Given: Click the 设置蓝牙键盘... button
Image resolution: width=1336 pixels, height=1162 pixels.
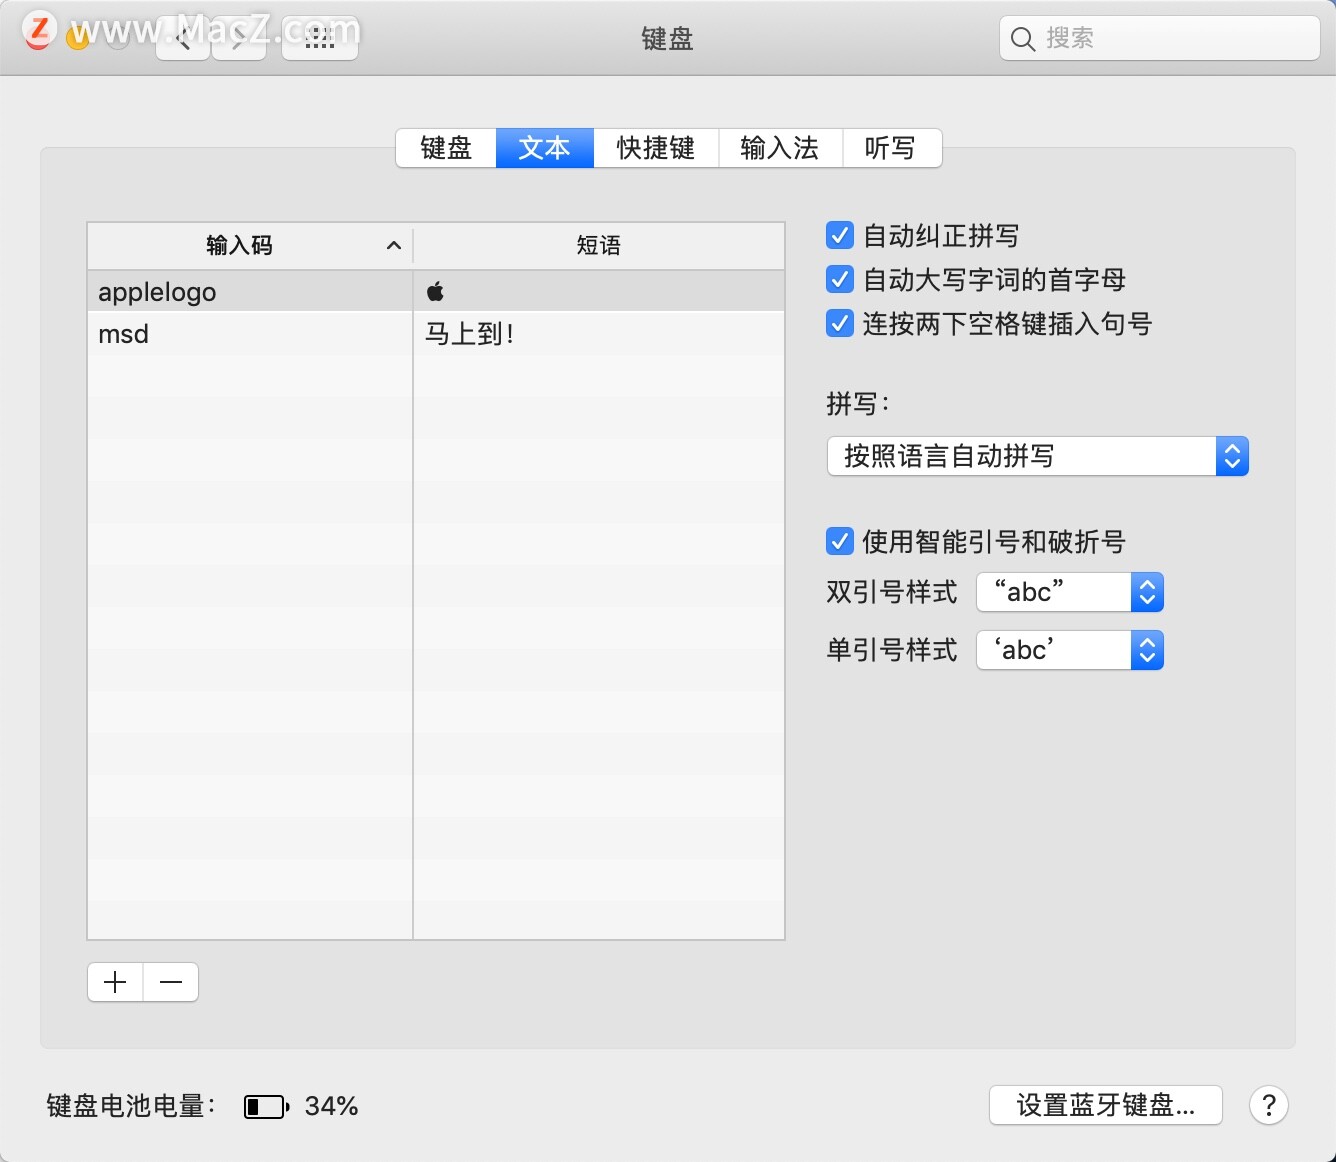Looking at the screenshot, I should point(1106,1105).
